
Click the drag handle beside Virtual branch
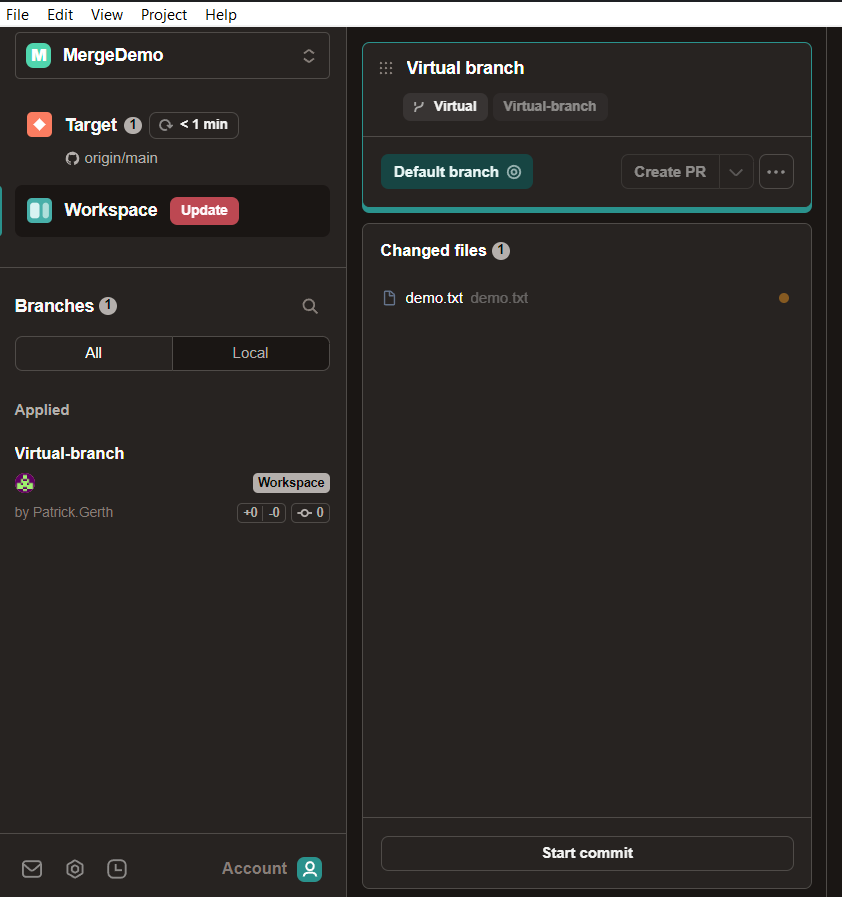coord(386,68)
